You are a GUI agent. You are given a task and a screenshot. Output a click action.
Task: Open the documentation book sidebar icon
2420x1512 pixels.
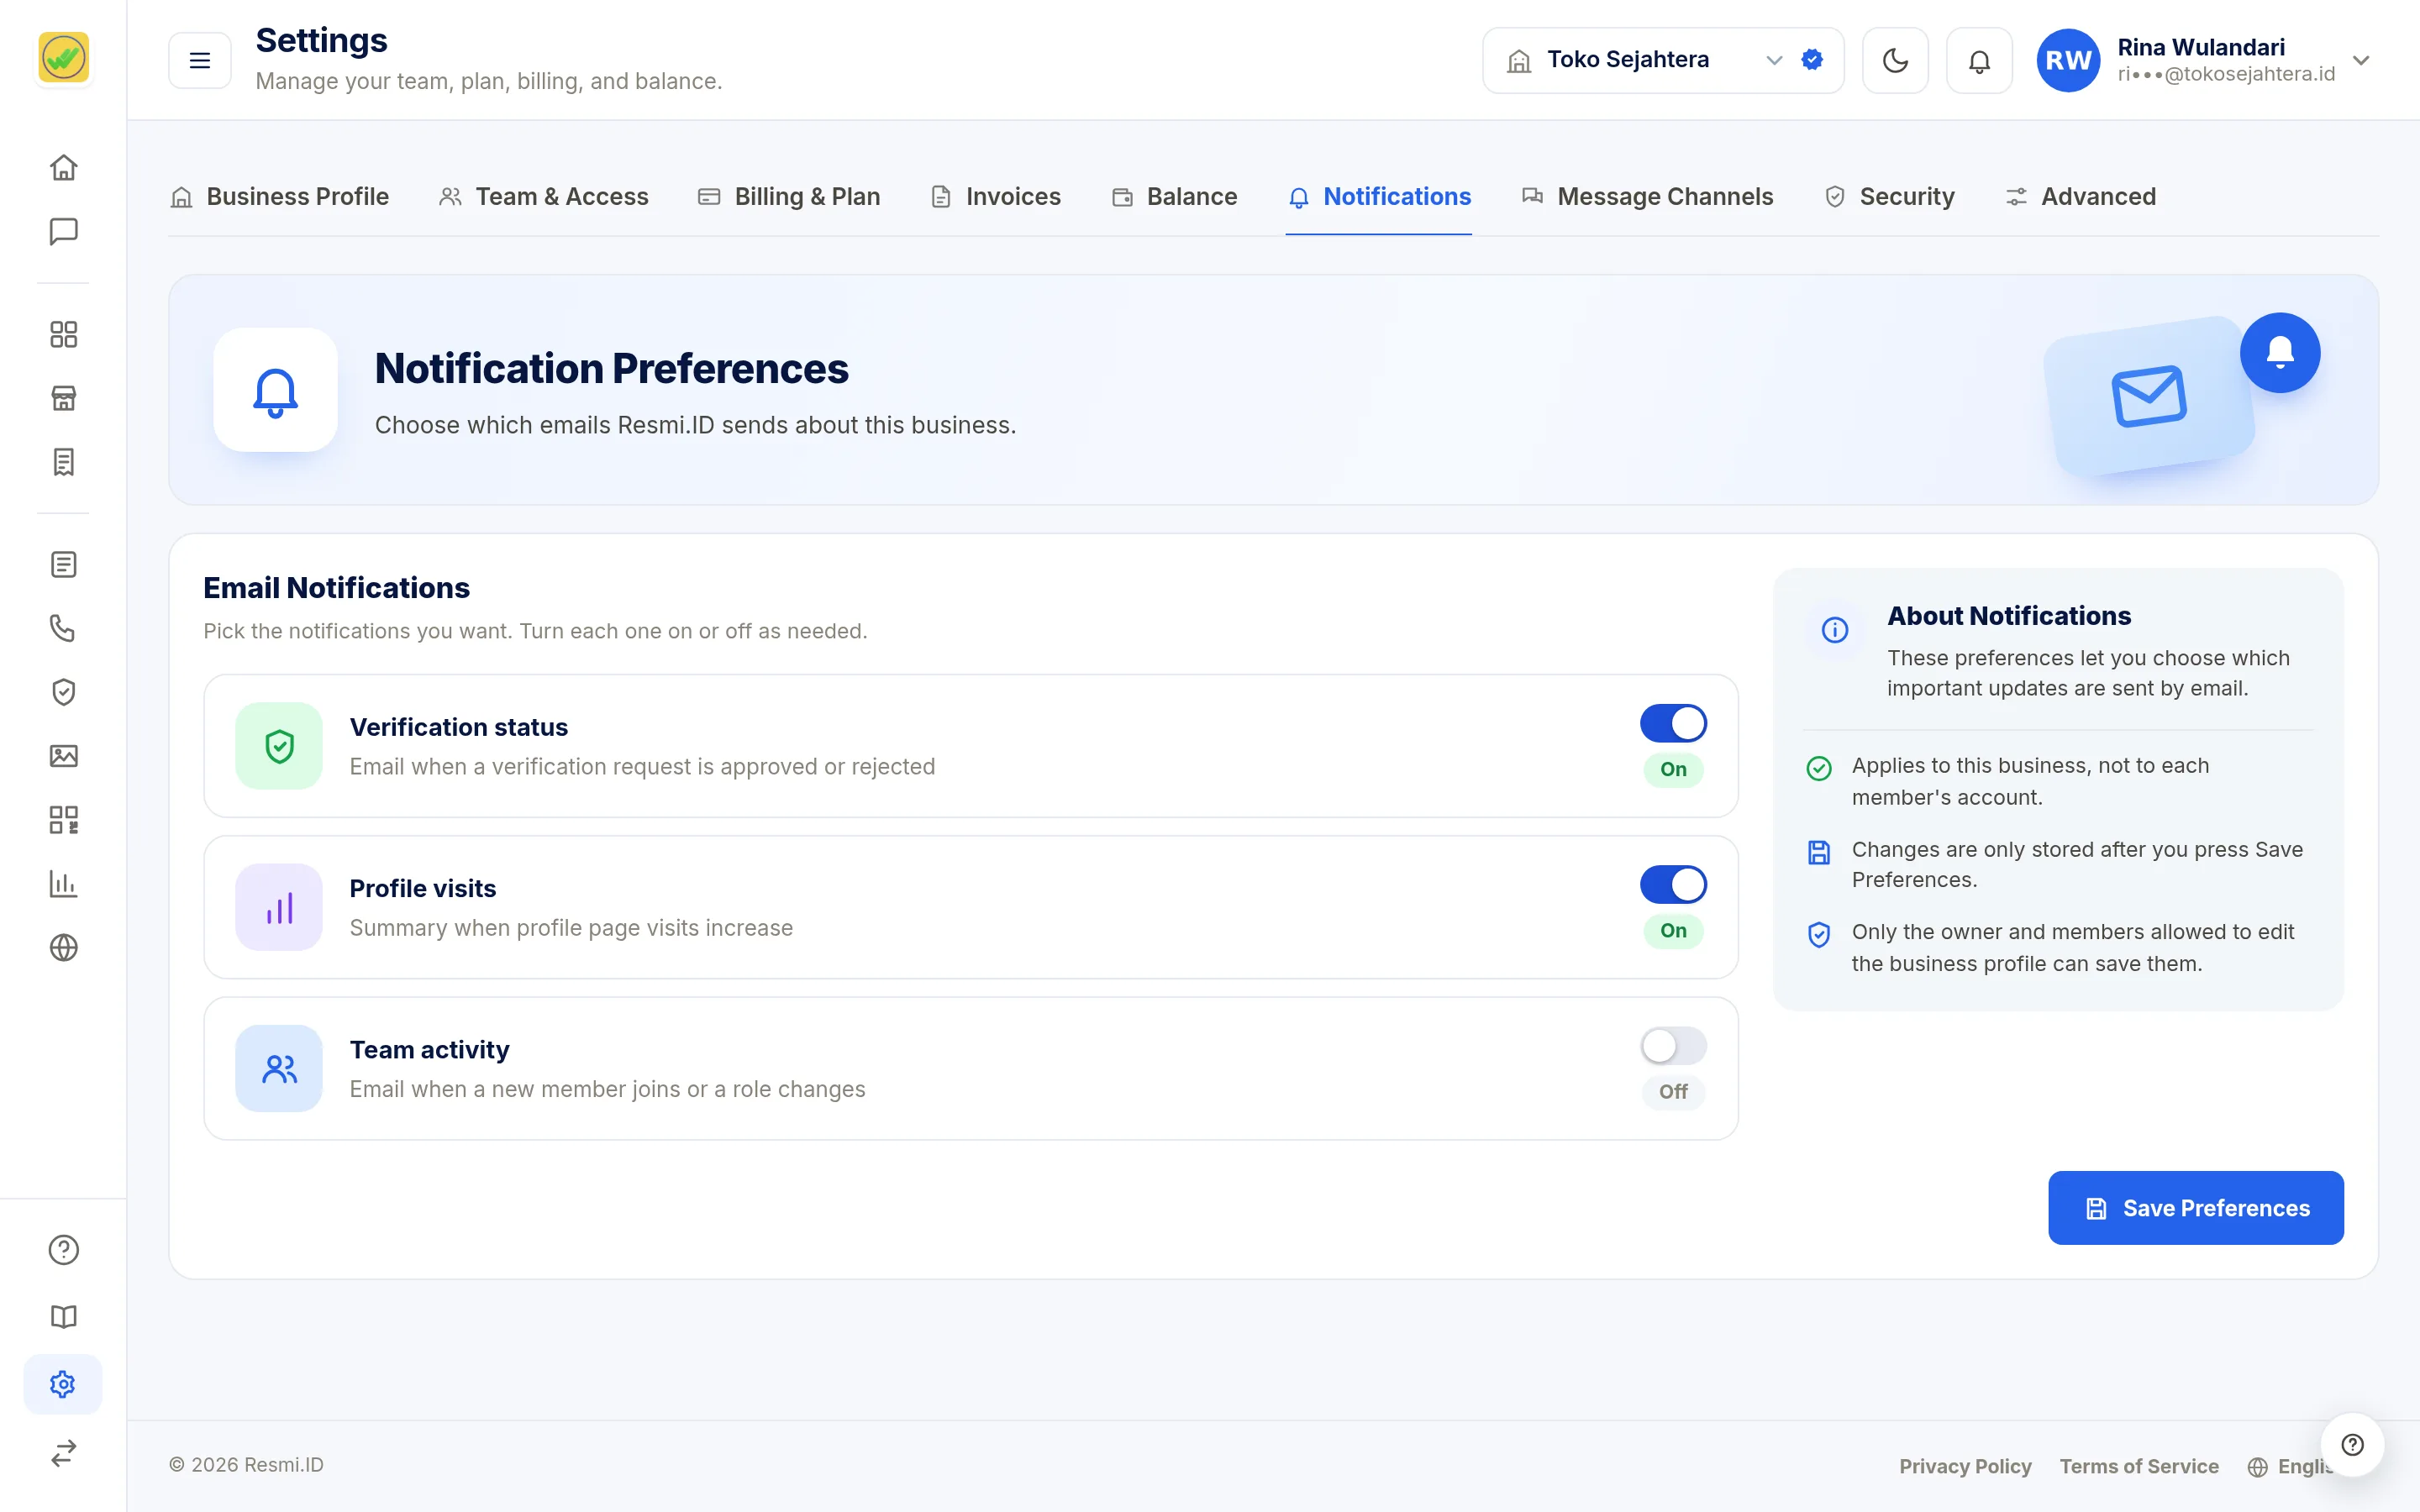[63, 1317]
